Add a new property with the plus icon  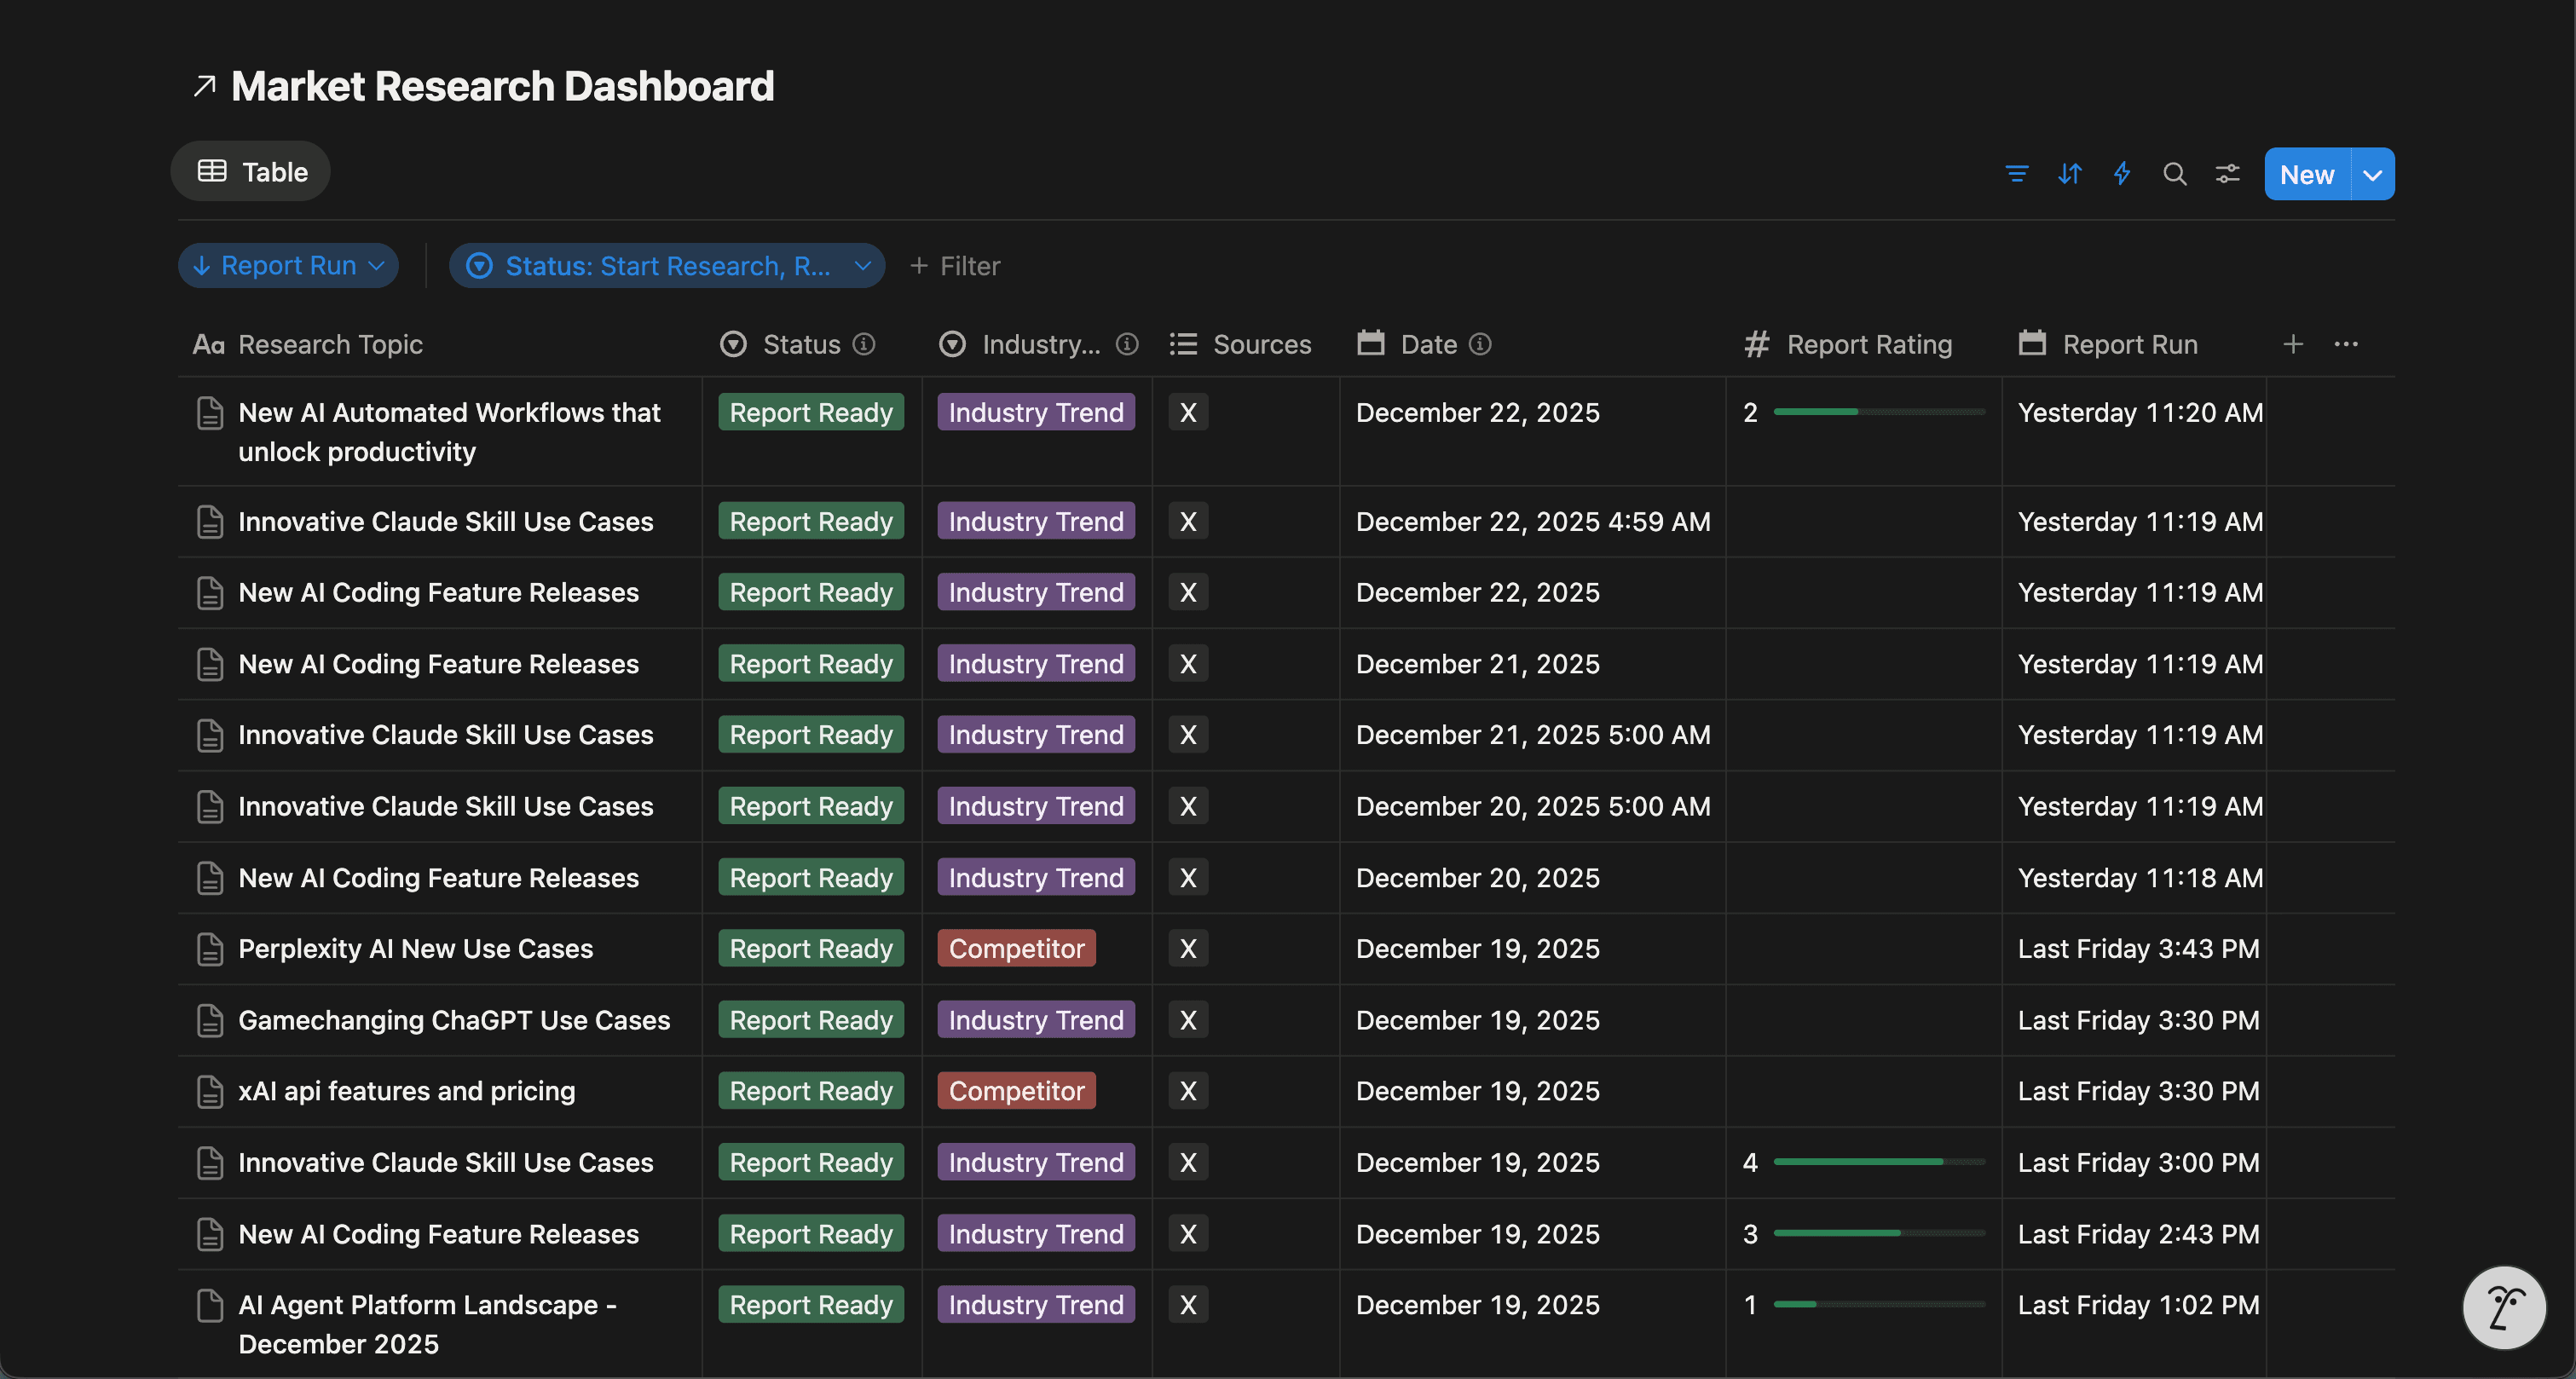coord(2293,344)
